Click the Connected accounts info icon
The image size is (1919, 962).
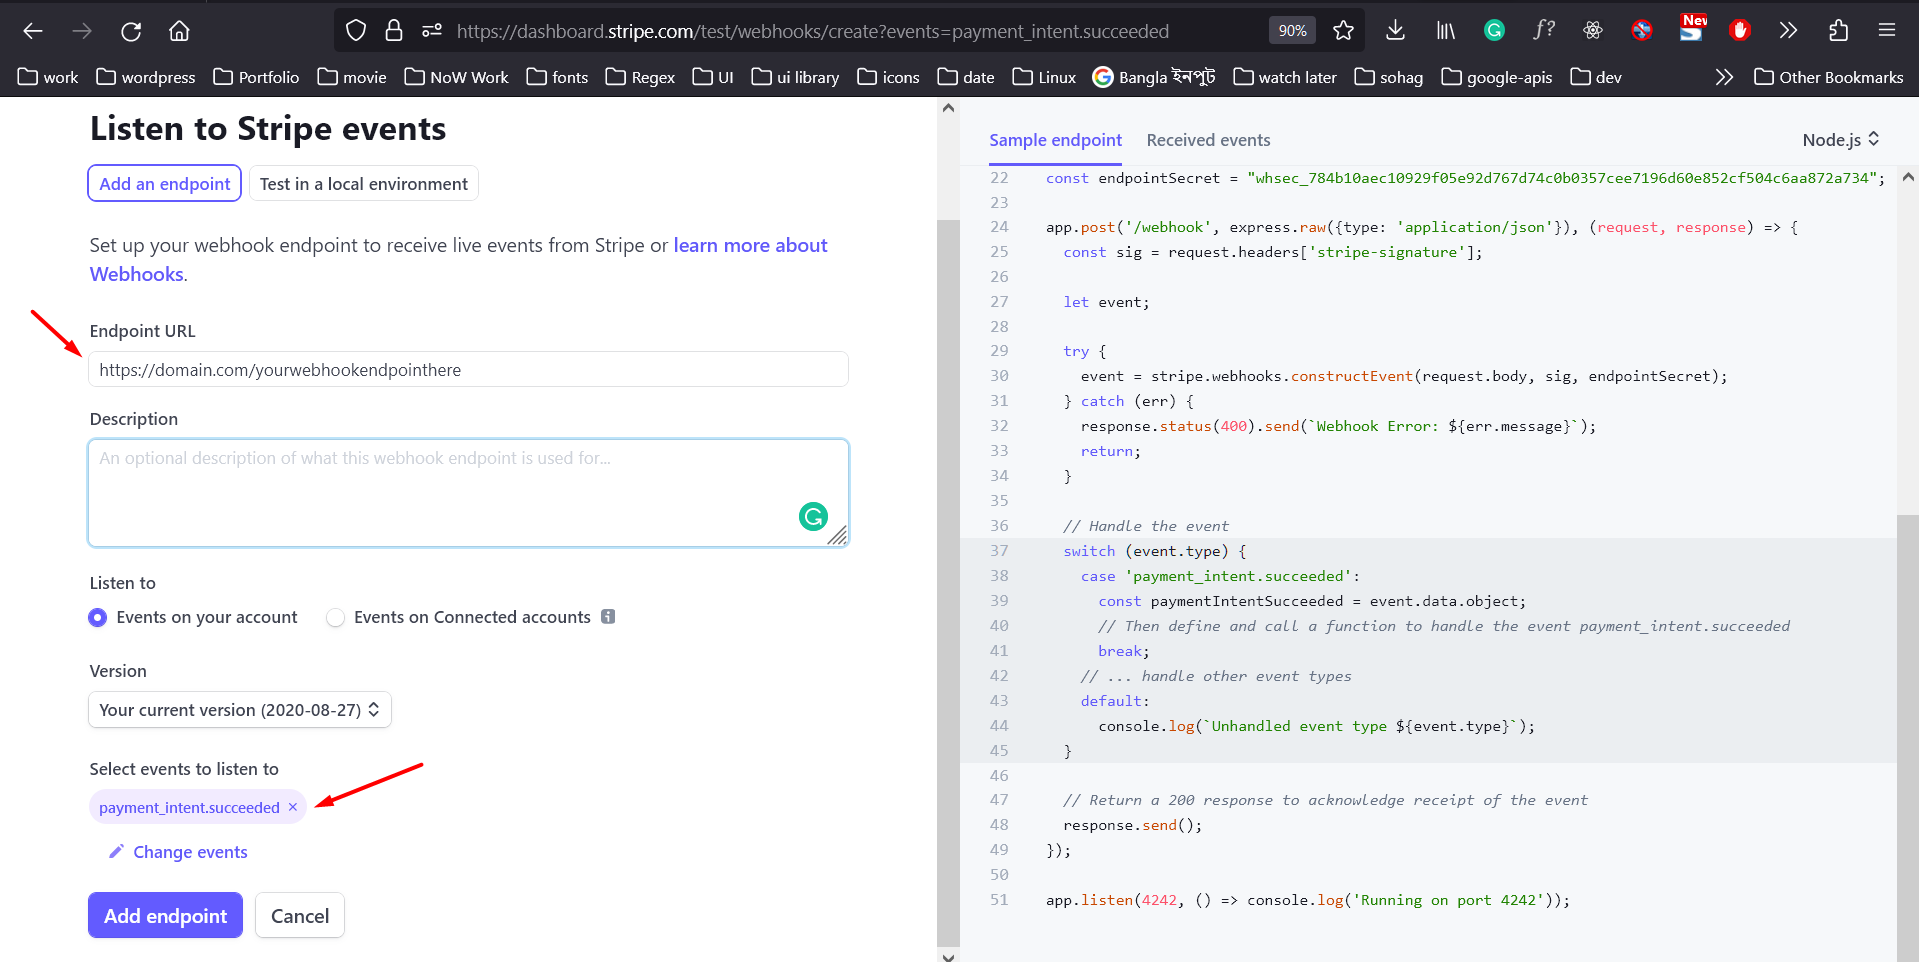click(608, 617)
